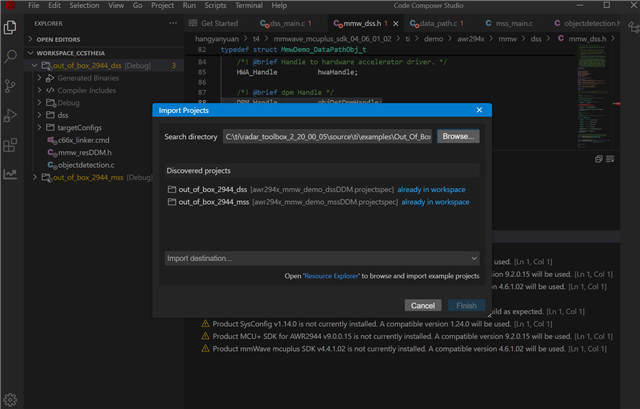
Task: Switch to the objectdetection.h tab
Action: tap(588, 23)
